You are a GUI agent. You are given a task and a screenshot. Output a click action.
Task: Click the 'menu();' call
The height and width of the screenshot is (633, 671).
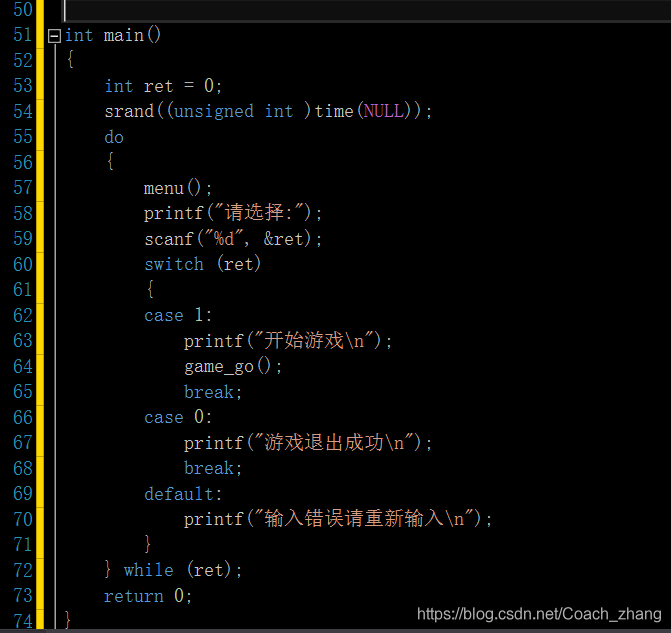(178, 188)
